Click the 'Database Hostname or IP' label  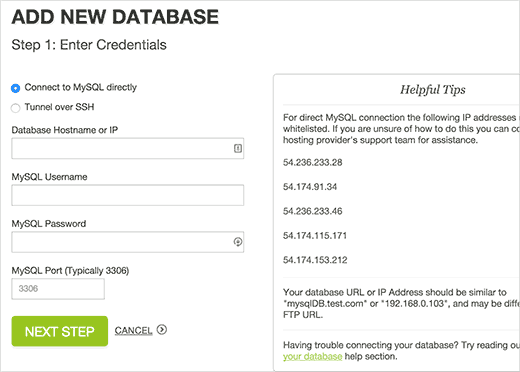[x=65, y=130]
